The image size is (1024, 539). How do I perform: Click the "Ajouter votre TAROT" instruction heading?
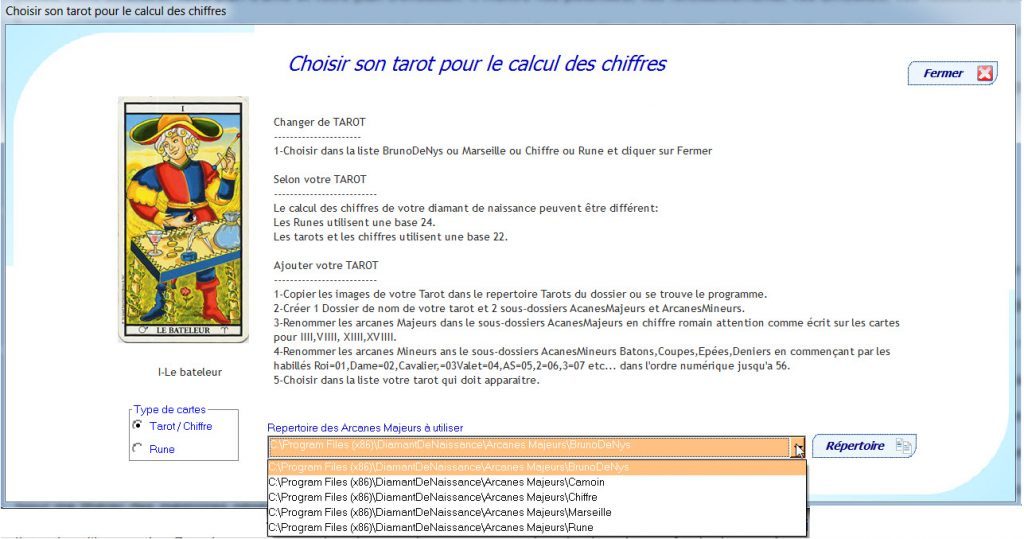326,265
